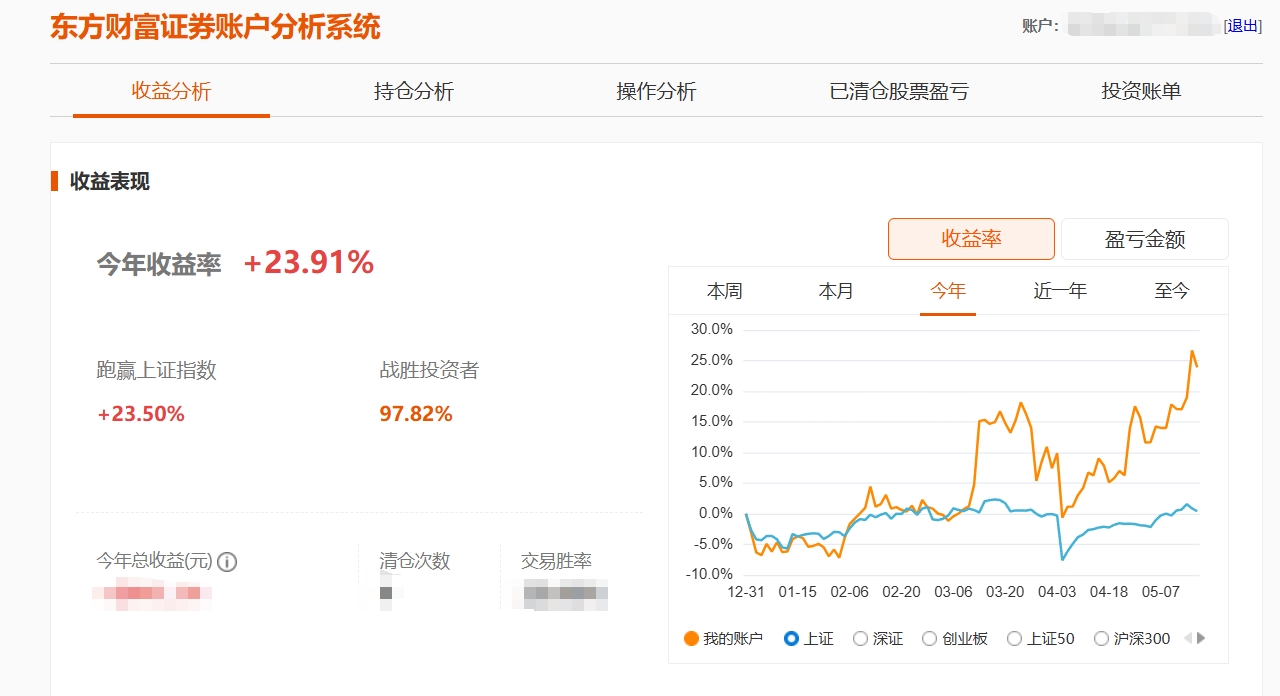The width and height of the screenshot is (1280, 696).
Task: Open the 收益分析 tab
Action: point(172,91)
